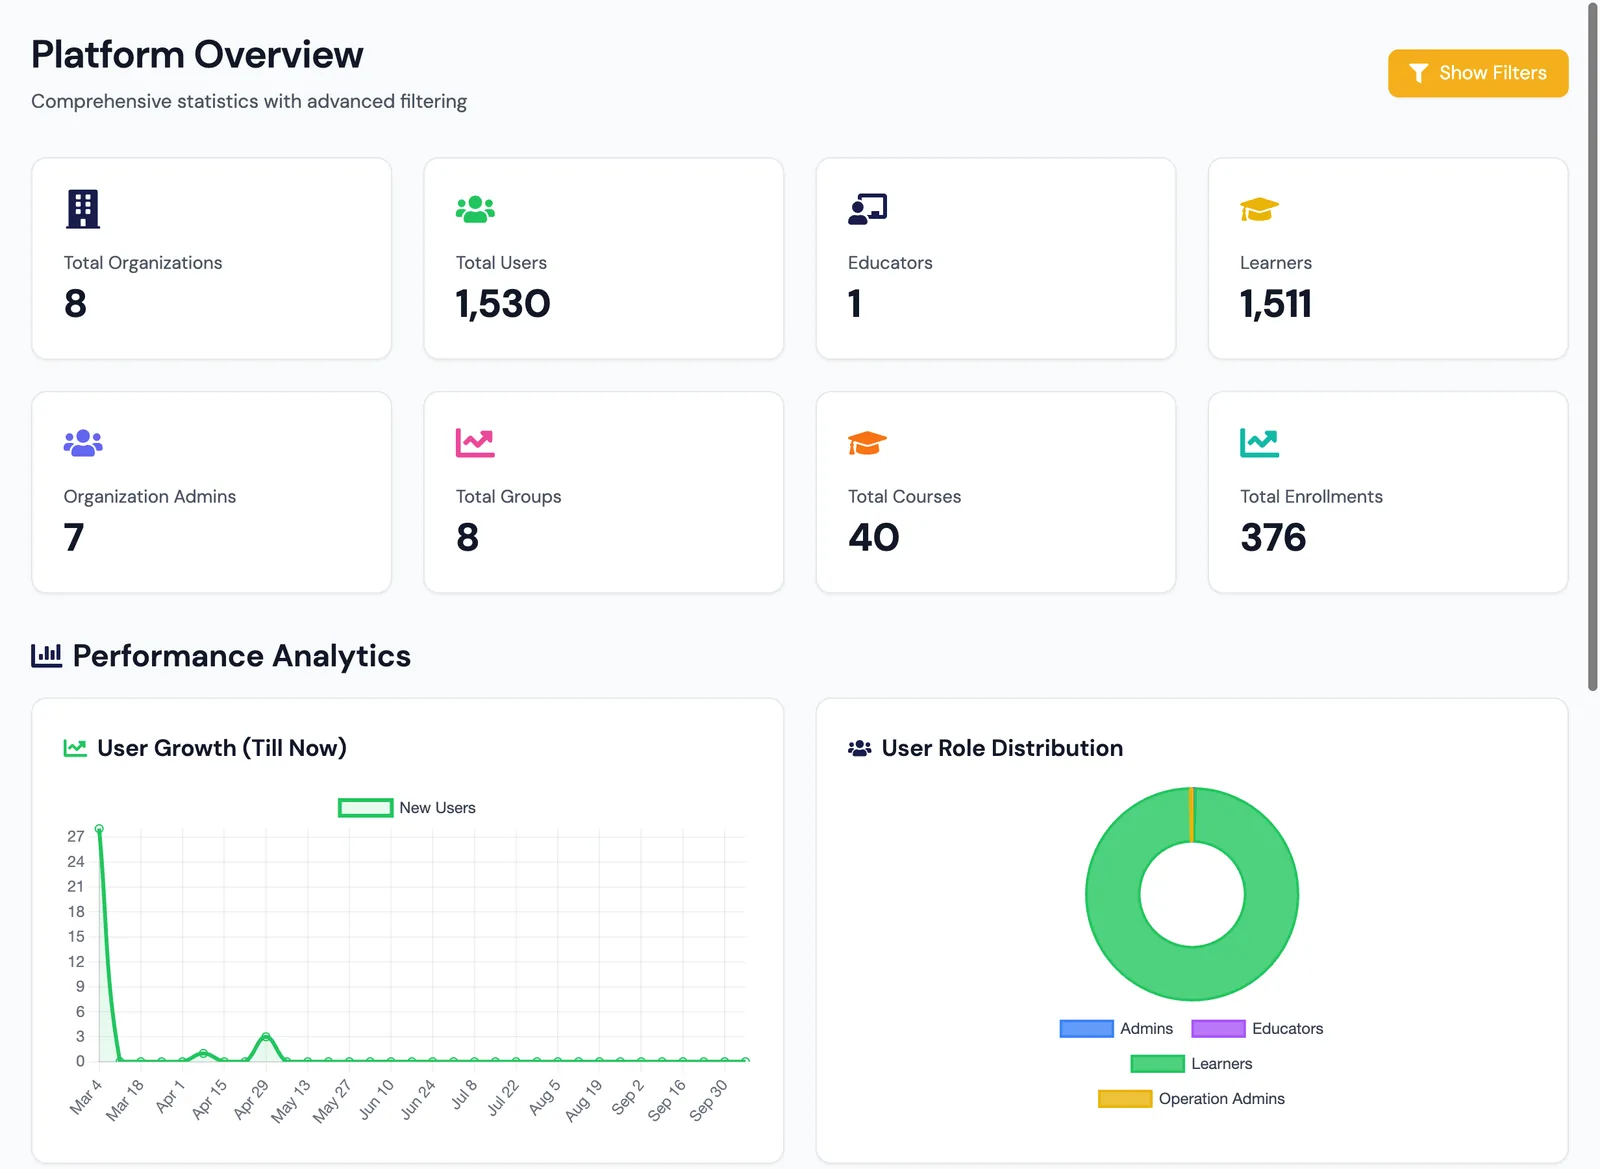Click the green users icon above Total Users
Screen dimensions: 1600x1169
475,209
